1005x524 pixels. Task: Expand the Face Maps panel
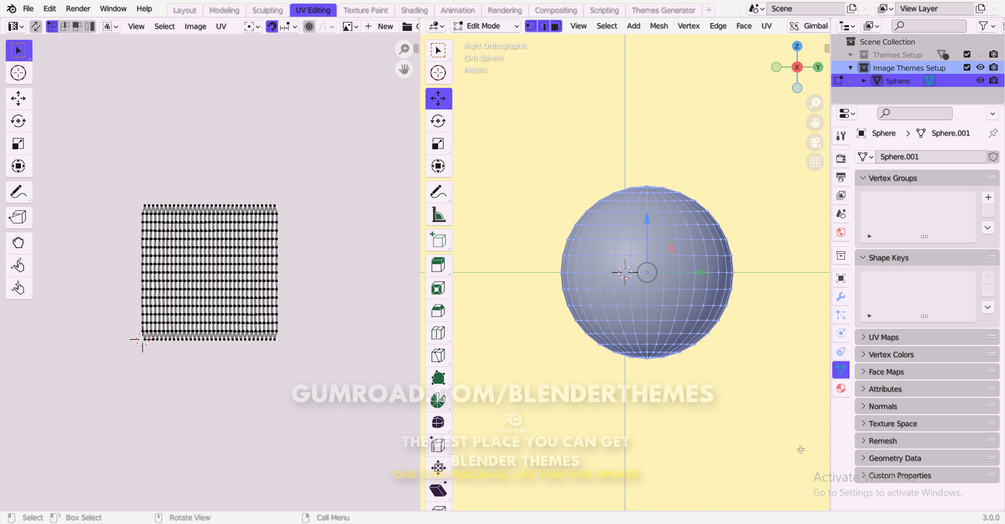[x=927, y=372]
